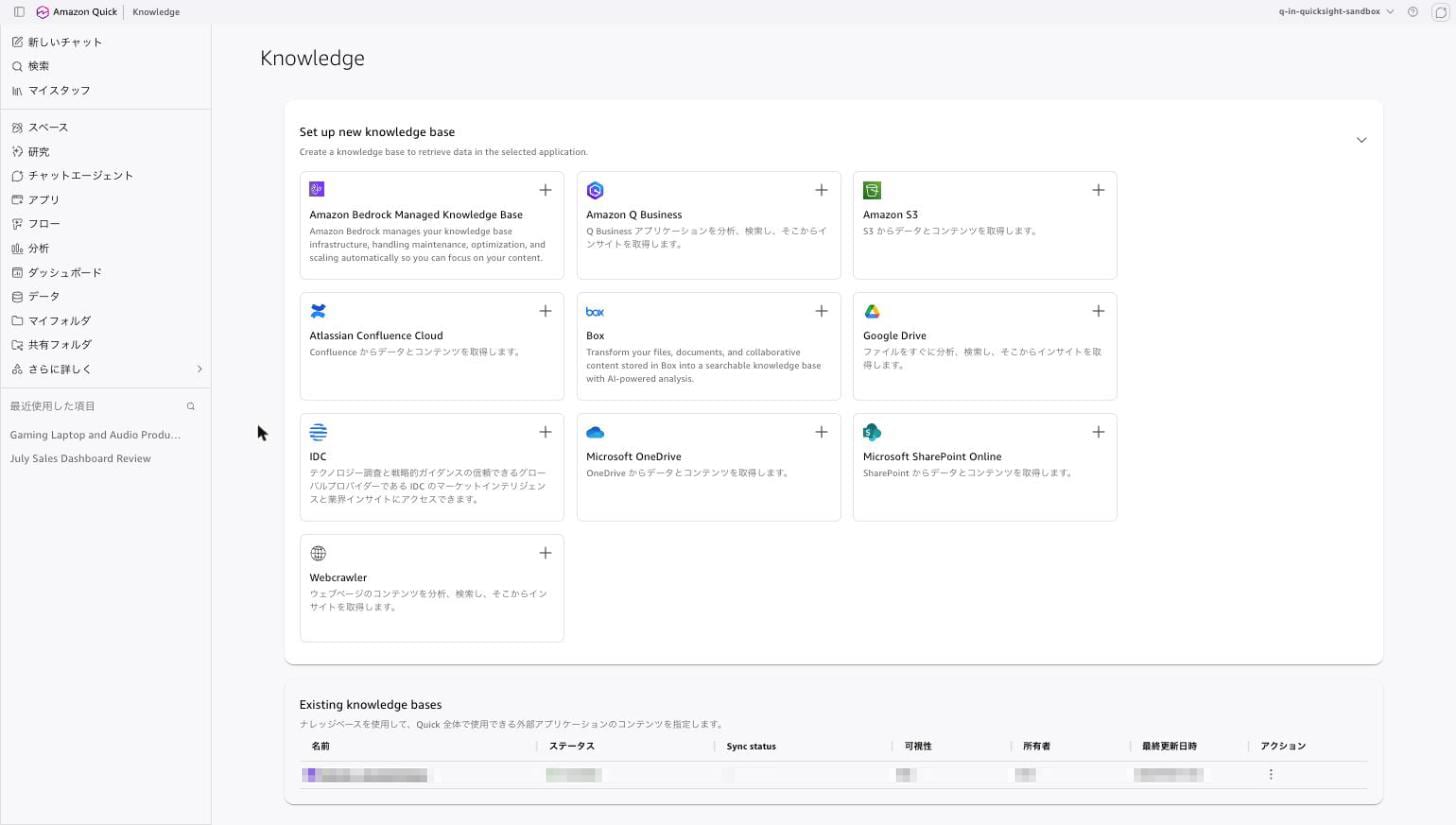
Task: Click the 最近使用した項目 label
Action: click(52, 406)
